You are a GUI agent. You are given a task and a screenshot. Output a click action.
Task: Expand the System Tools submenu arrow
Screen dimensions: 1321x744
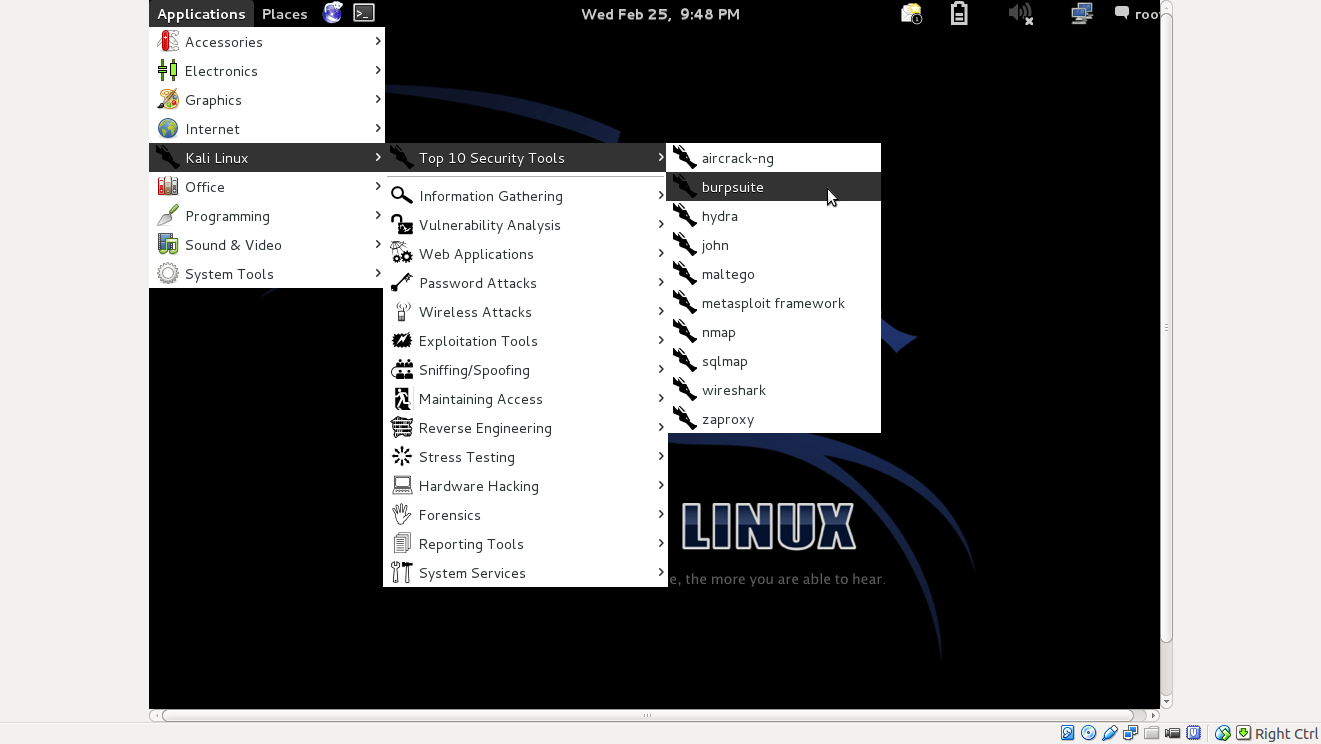(378, 273)
